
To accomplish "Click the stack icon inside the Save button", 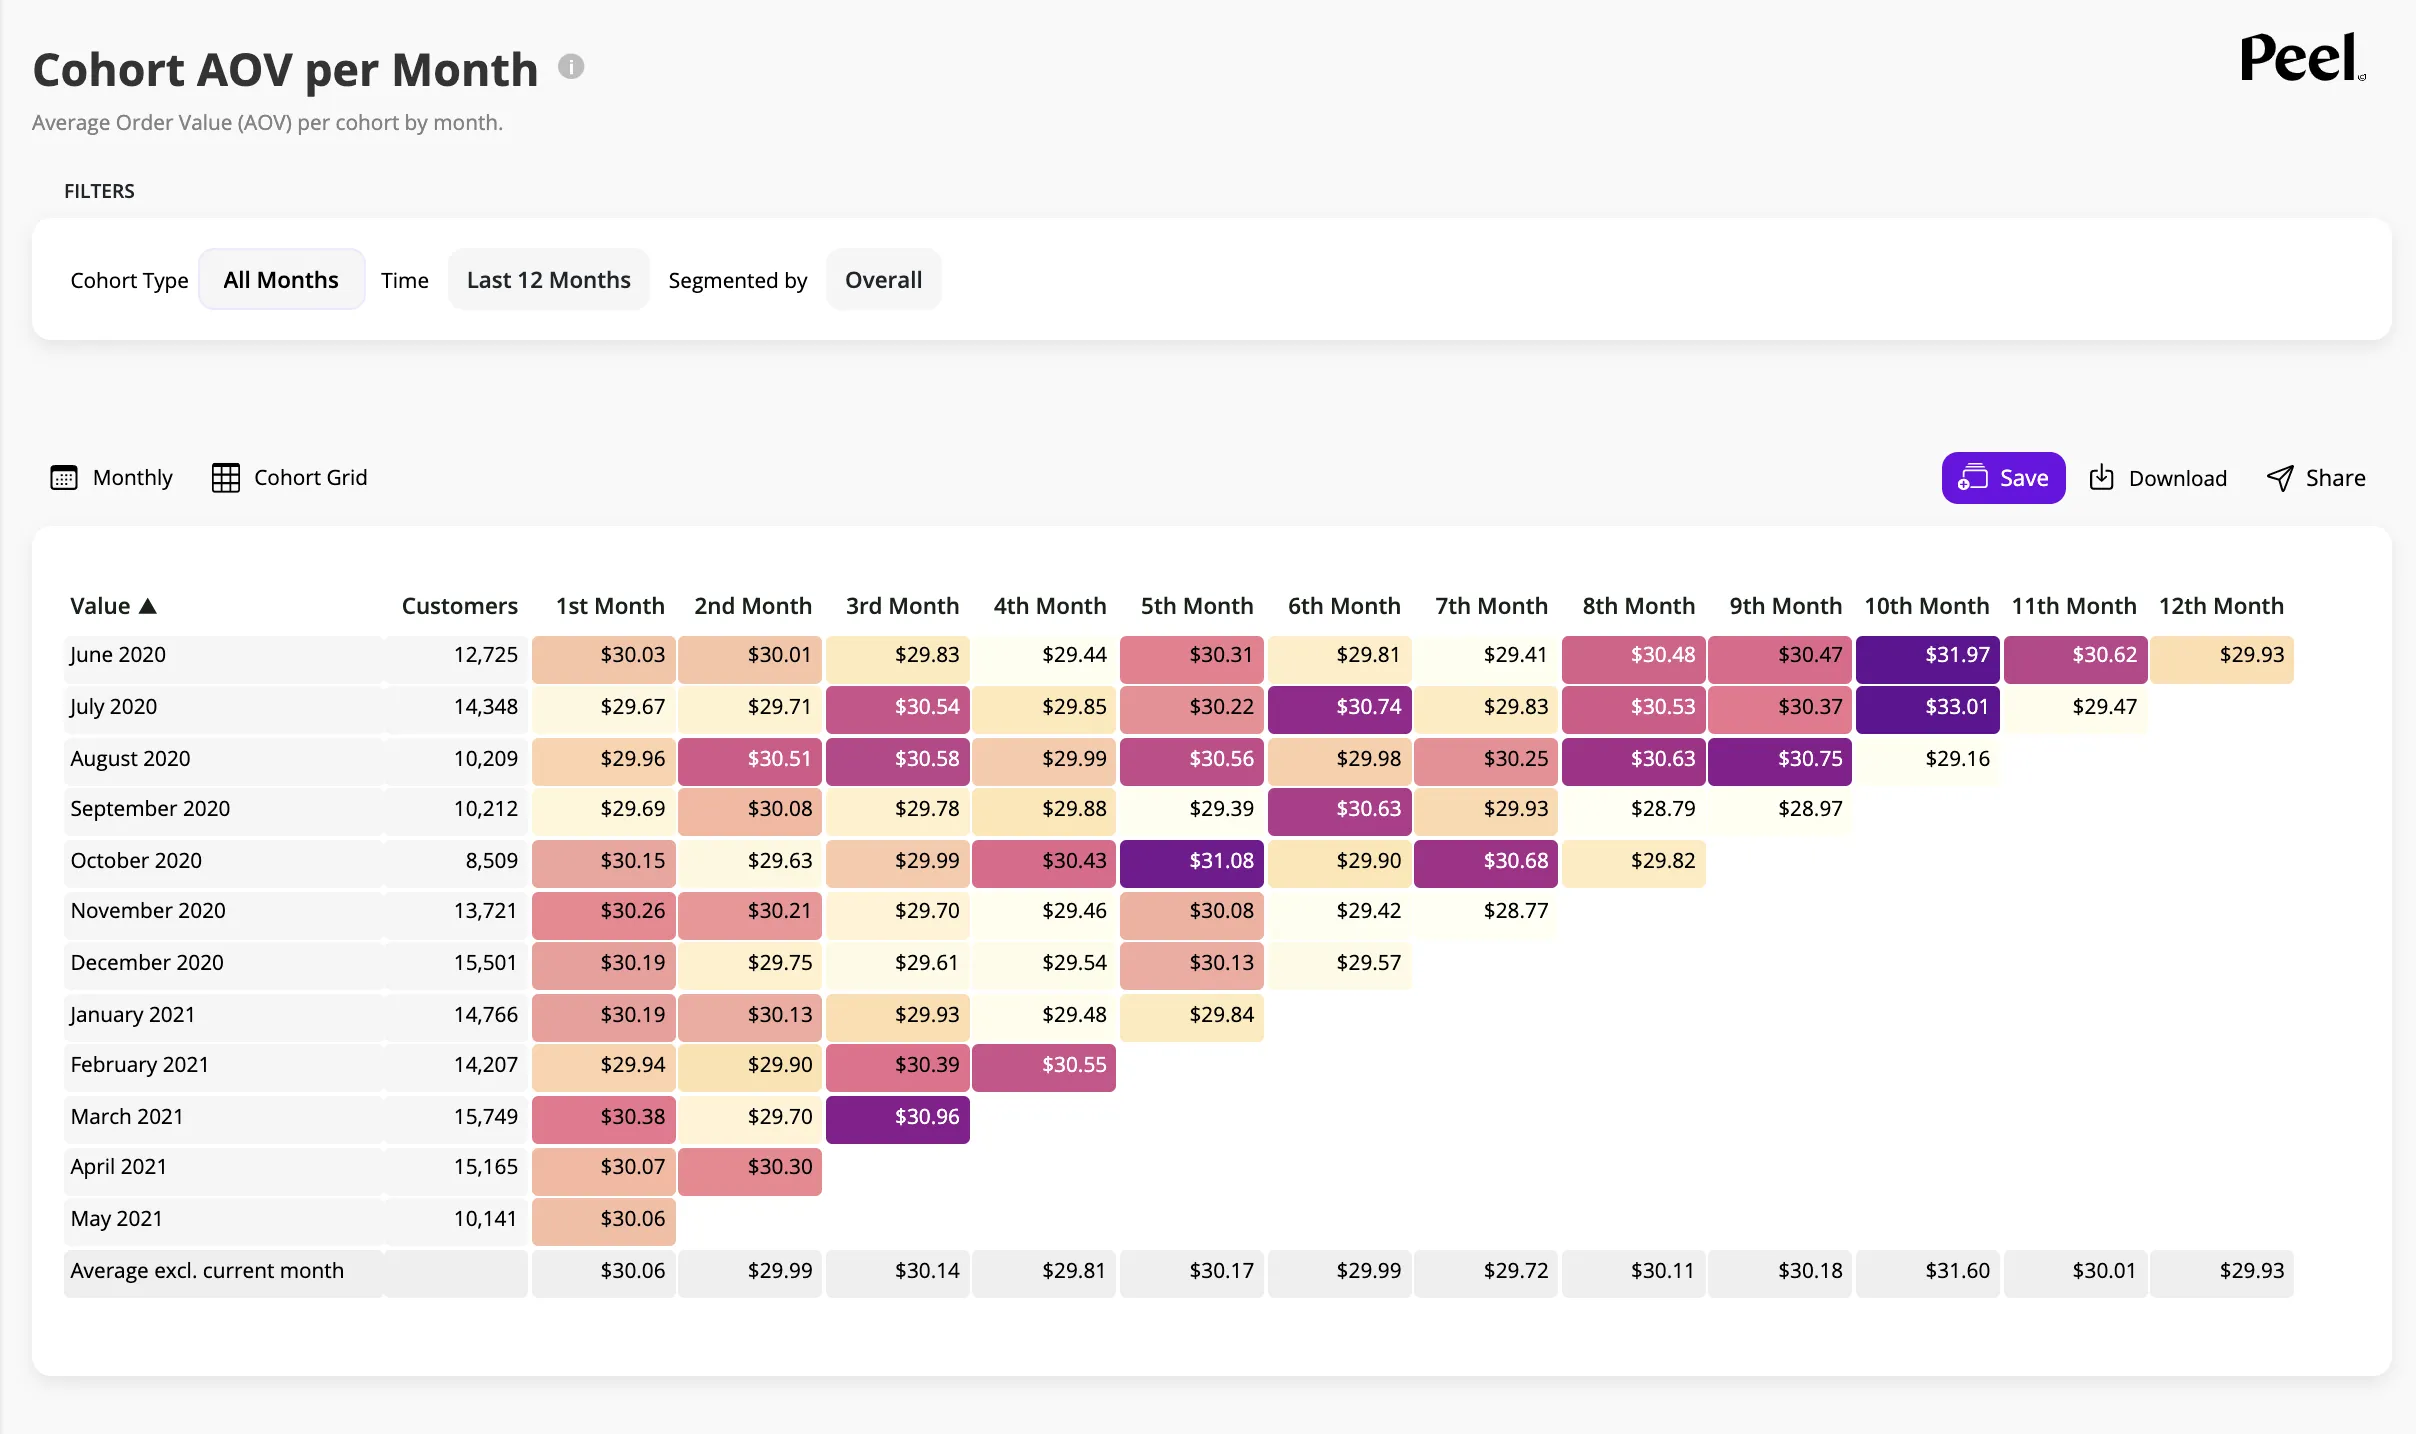I will [x=1973, y=478].
